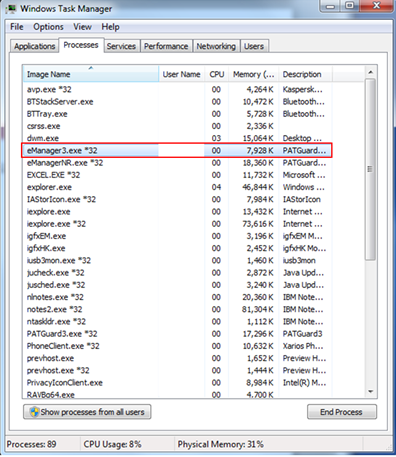Select the iexplore.exe *32 process
The image size is (396, 457).
(177, 224)
